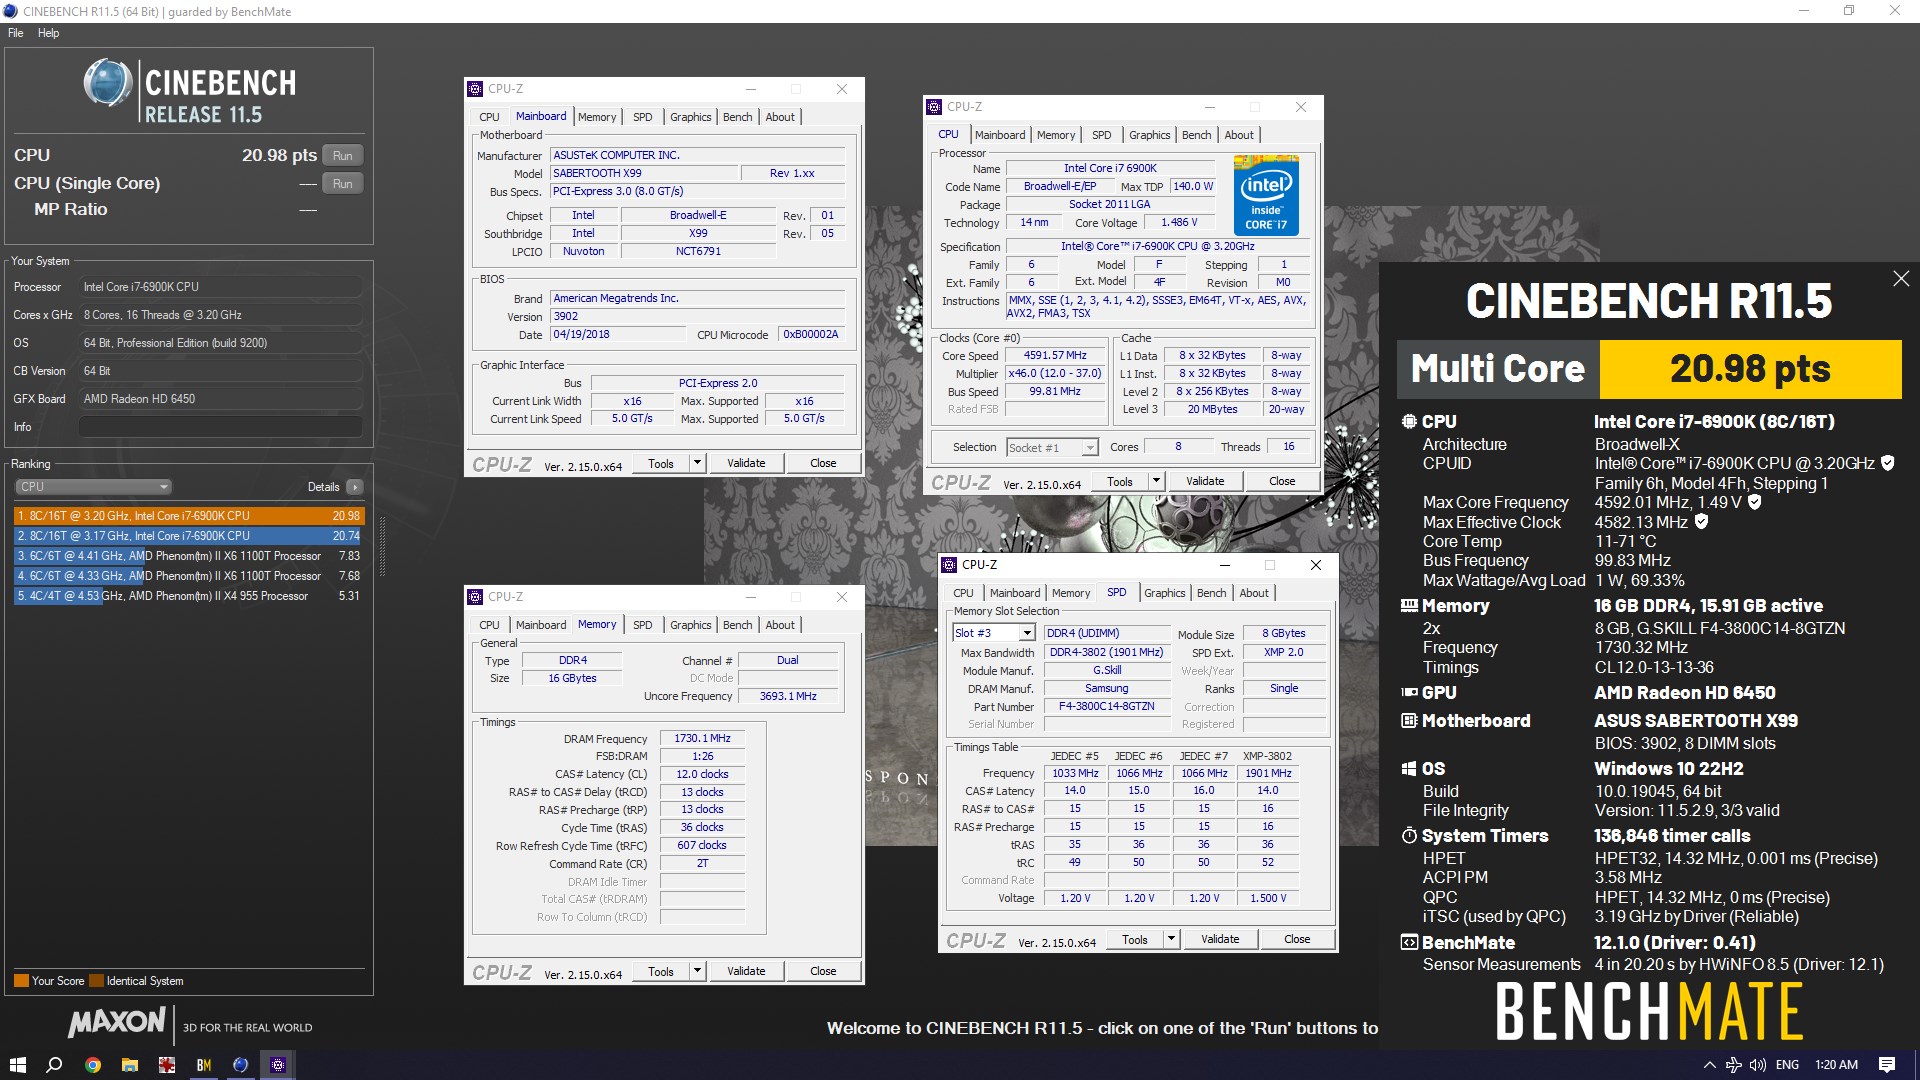
Task: Click the Part Number F4-3800C14-8GTZN field
Action: (1106, 706)
